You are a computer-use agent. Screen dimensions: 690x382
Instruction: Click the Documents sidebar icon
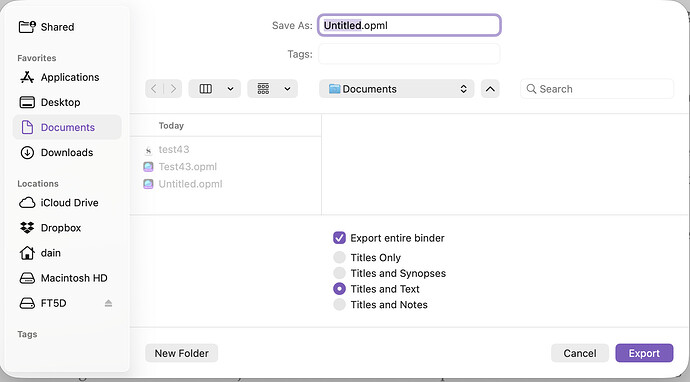pyautogui.click(x=27, y=127)
